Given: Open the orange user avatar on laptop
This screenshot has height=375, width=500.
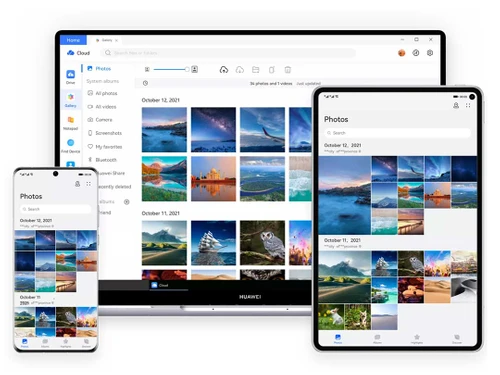Looking at the screenshot, I should pyautogui.click(x=402, y=53).
